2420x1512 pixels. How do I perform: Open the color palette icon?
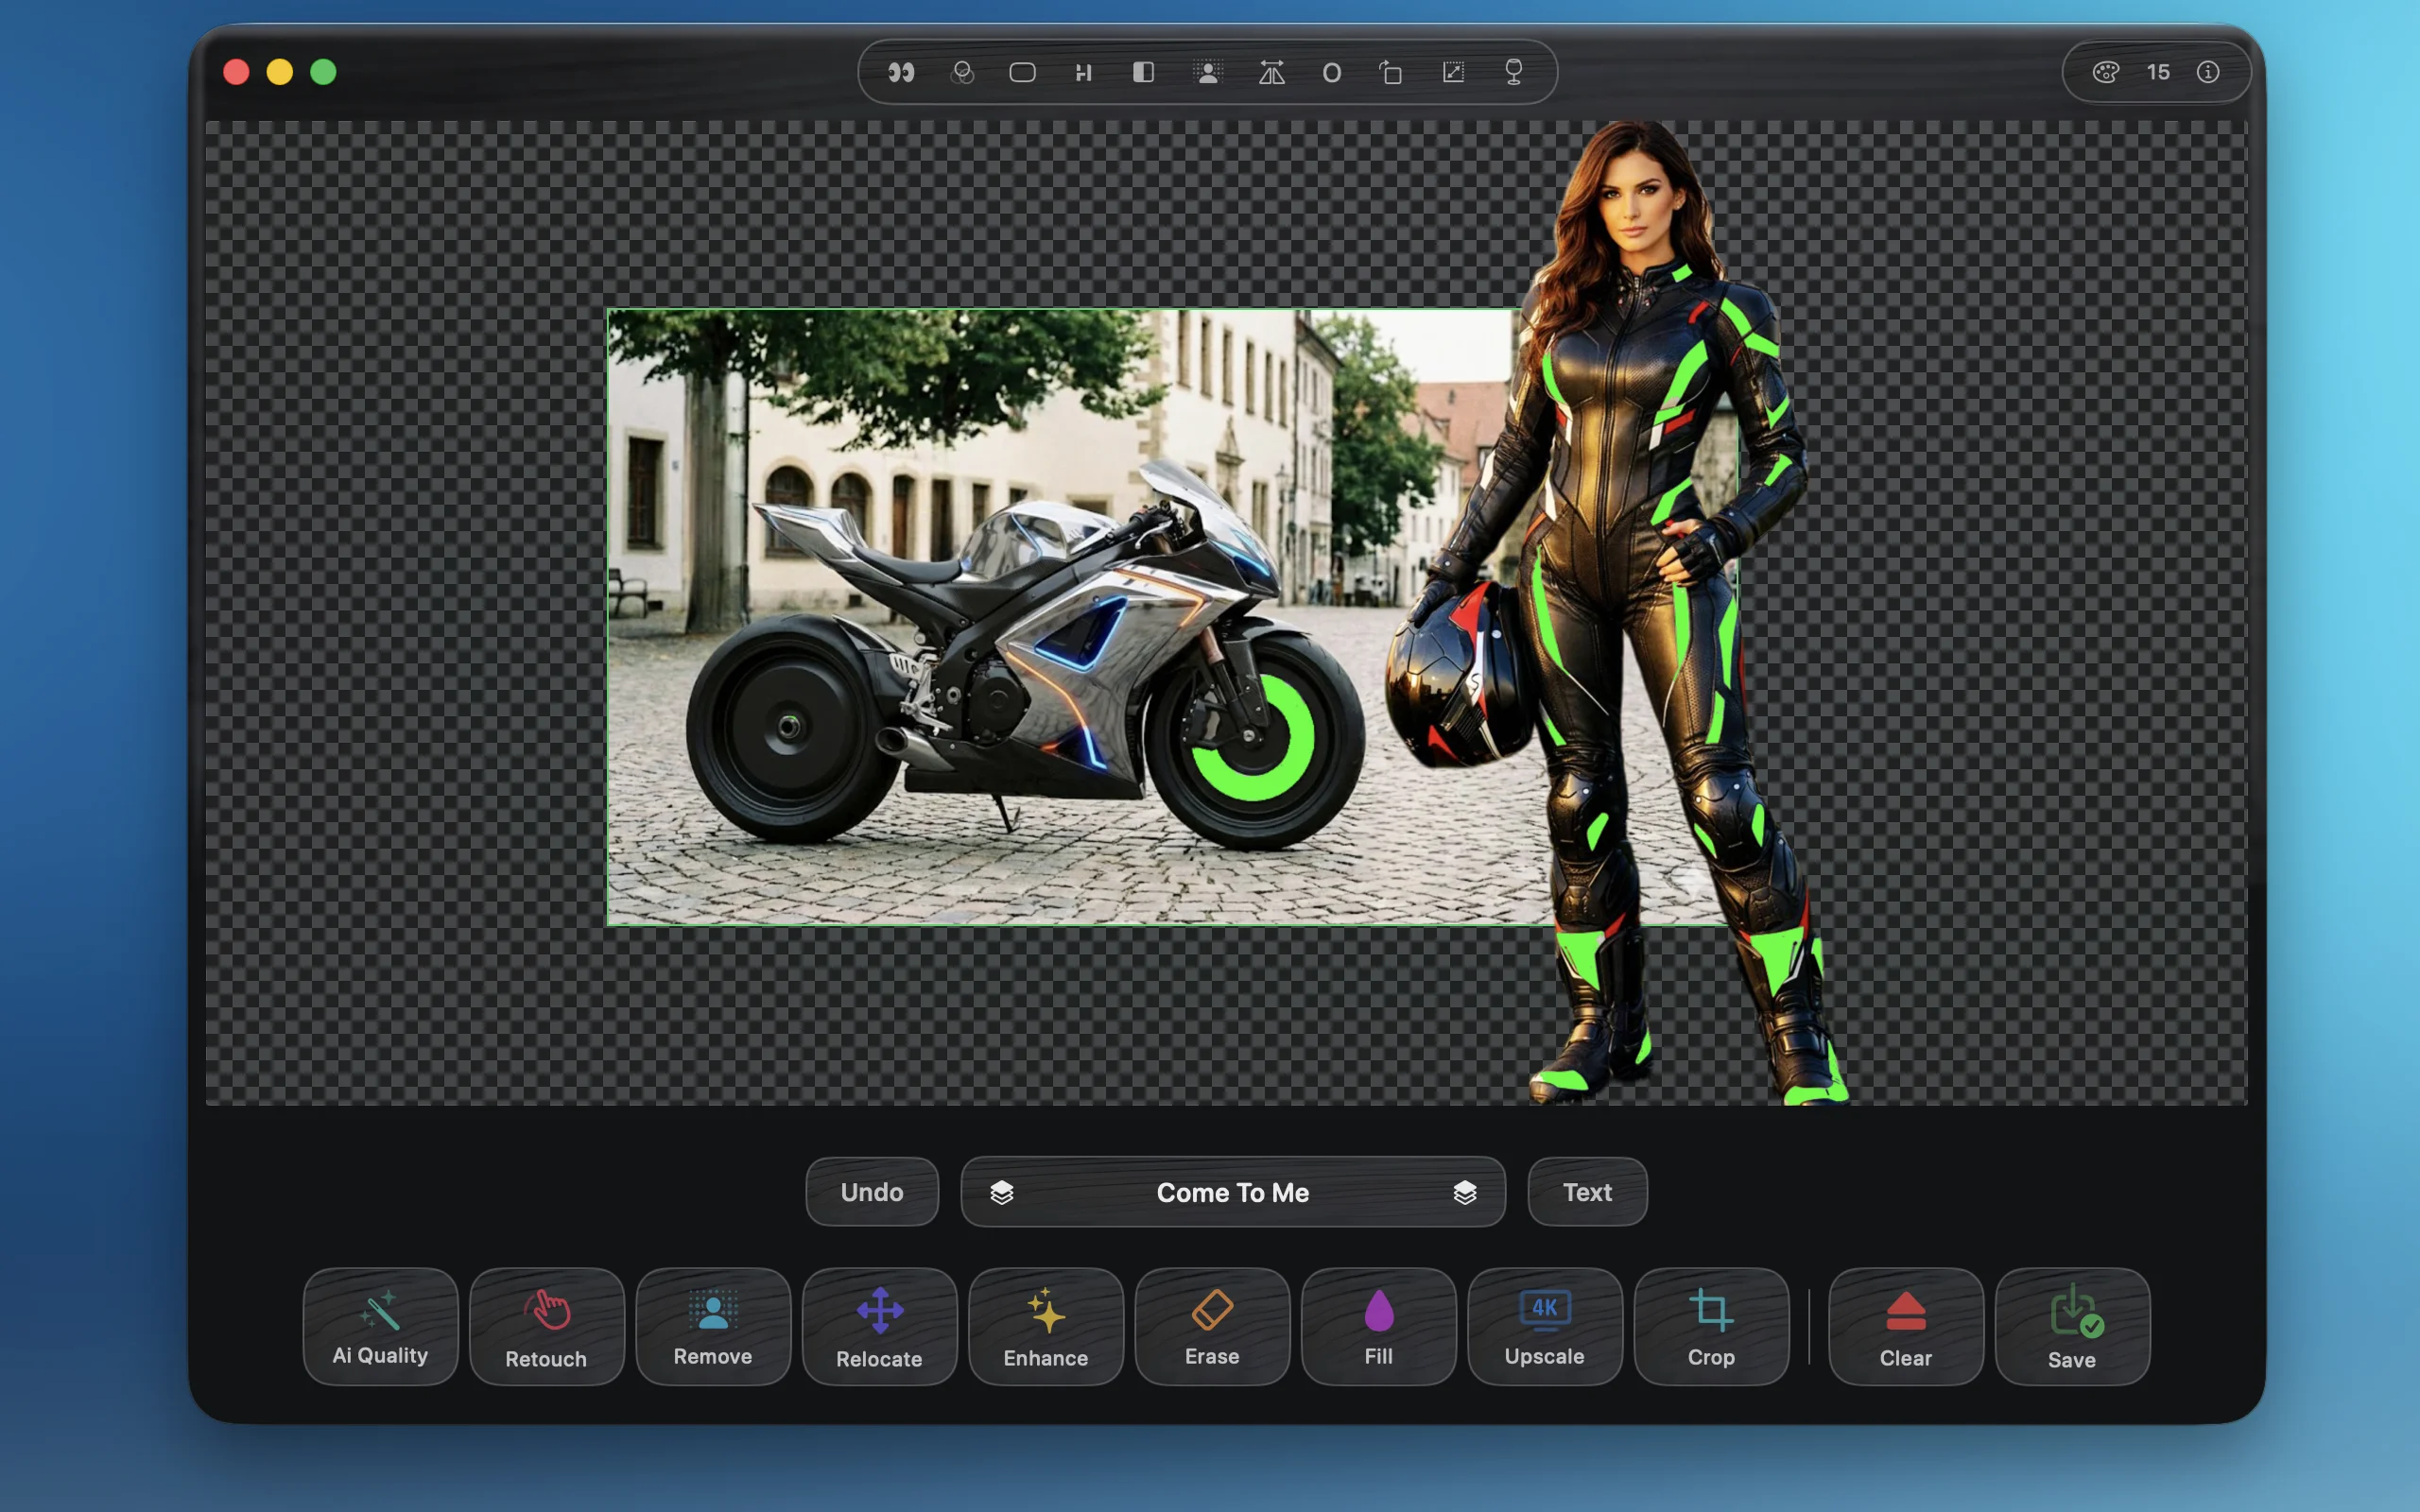2105,72
